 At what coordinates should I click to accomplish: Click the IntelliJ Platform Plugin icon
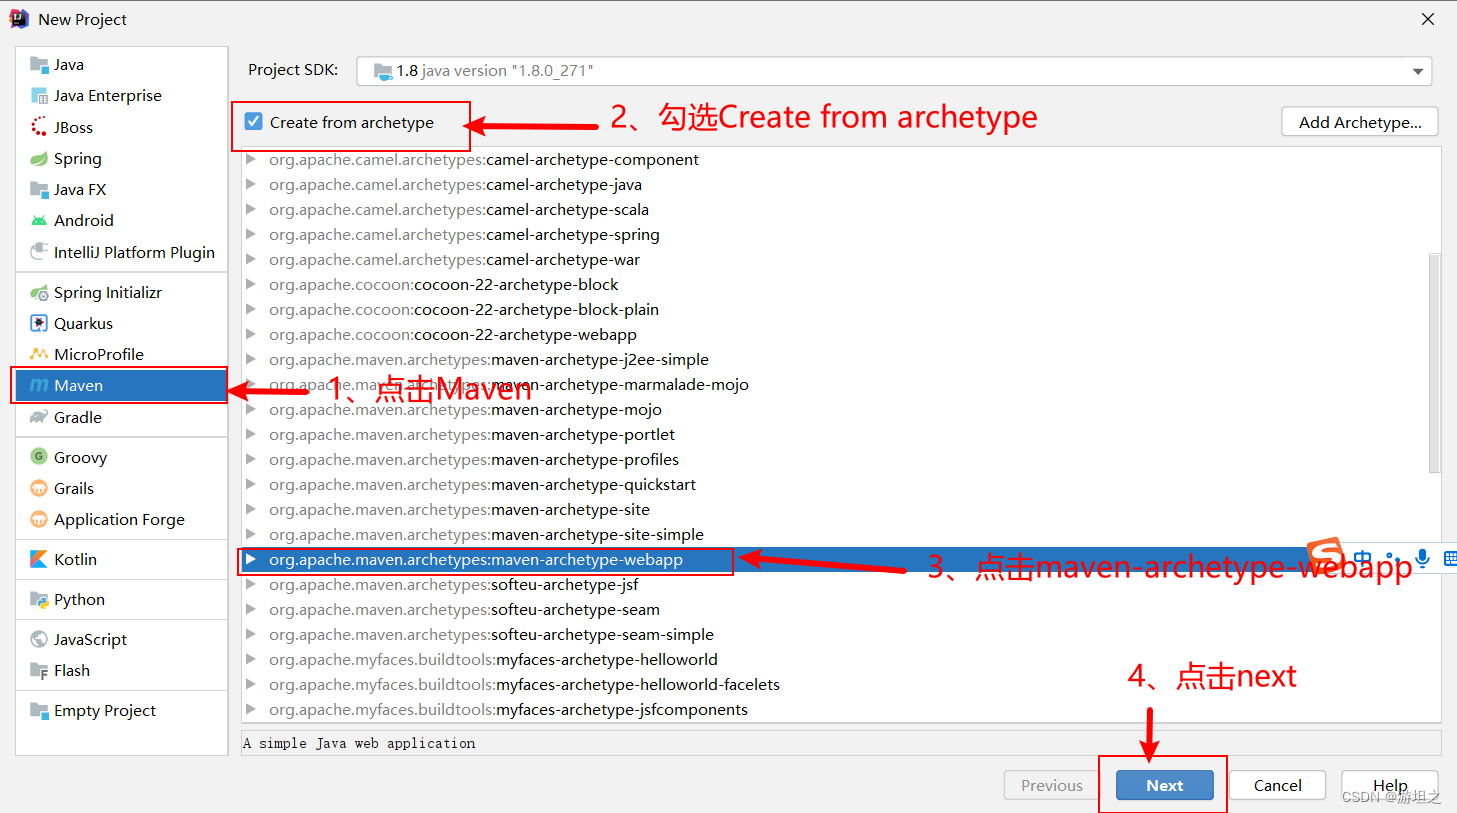point(39,251)
